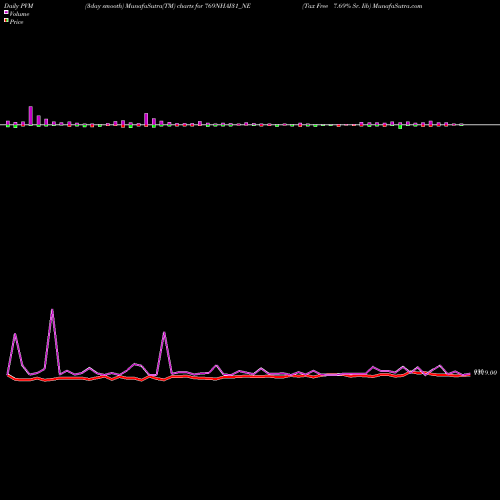The height and width of the screenshot is (500, 500).
Task: Click the price value label at line end
Action: (x=485, y=372)
